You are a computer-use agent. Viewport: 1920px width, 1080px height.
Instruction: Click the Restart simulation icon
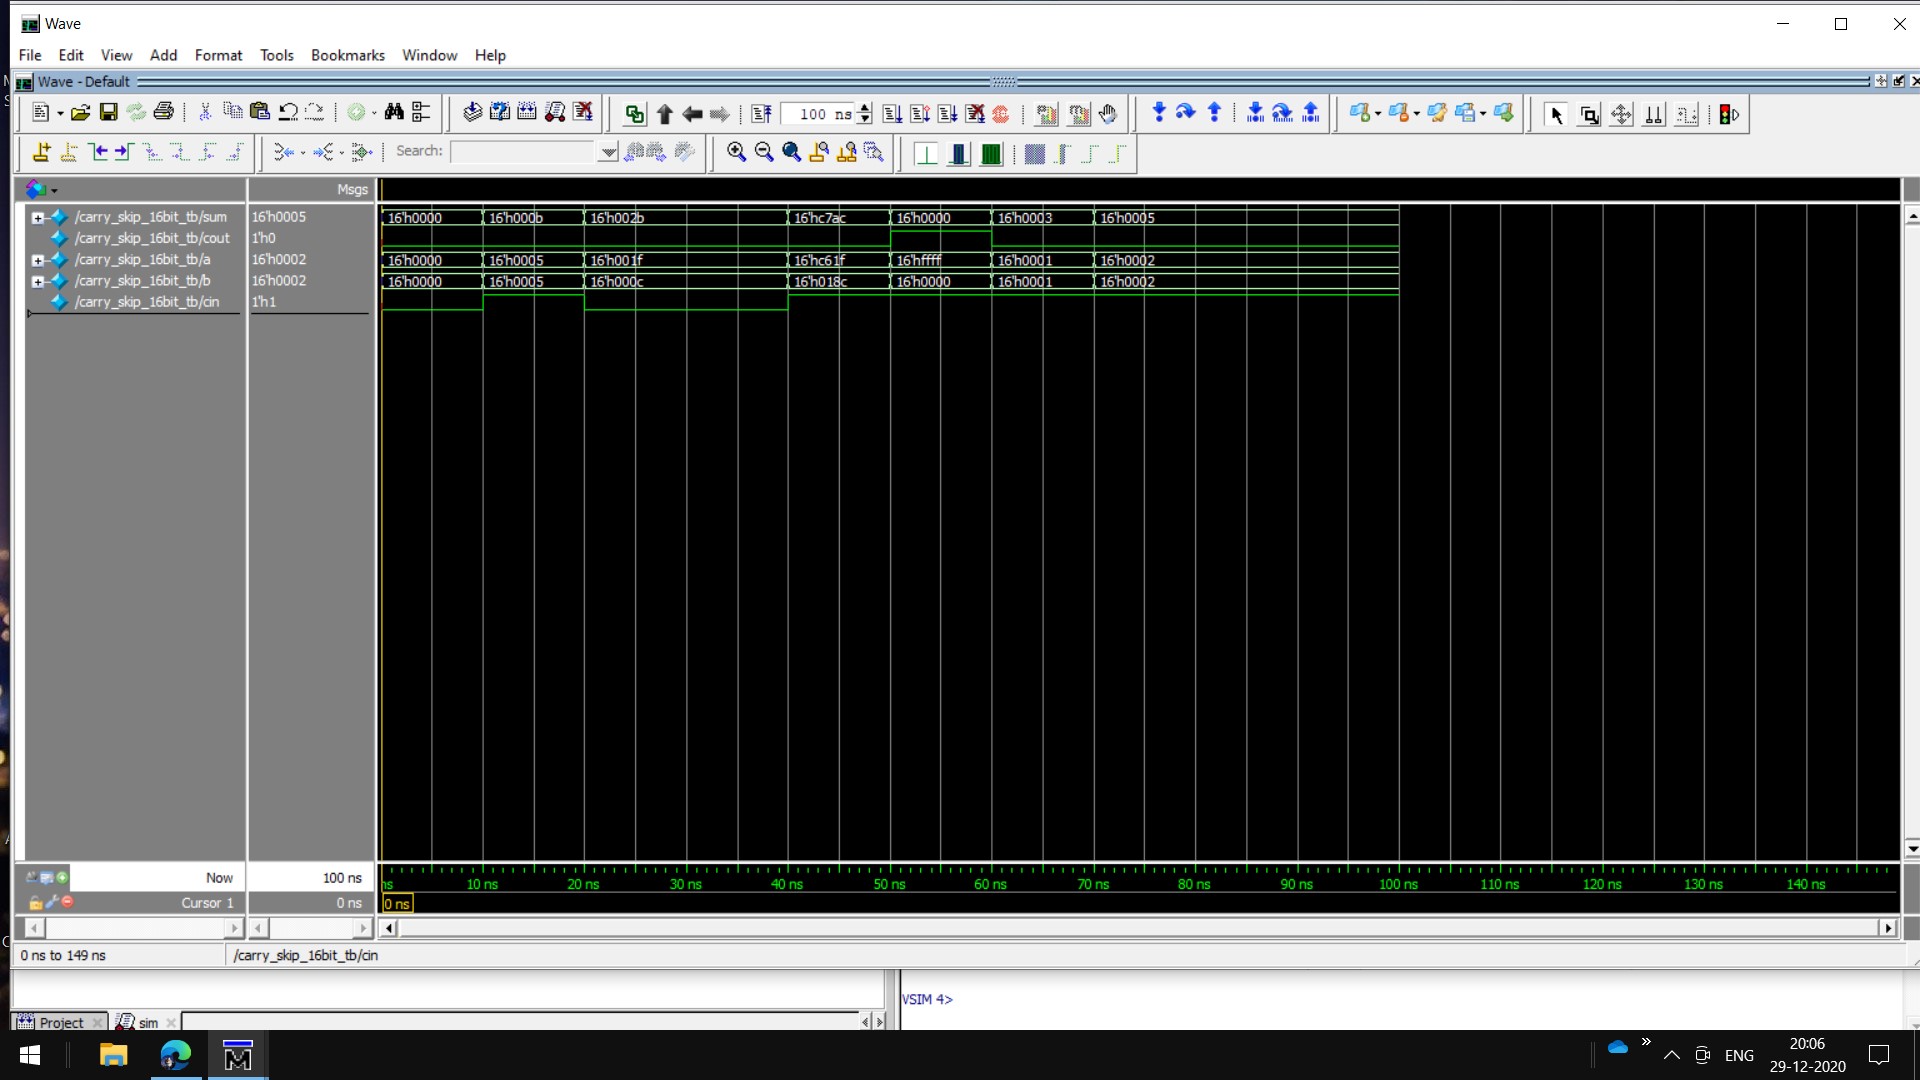(761, 114)
